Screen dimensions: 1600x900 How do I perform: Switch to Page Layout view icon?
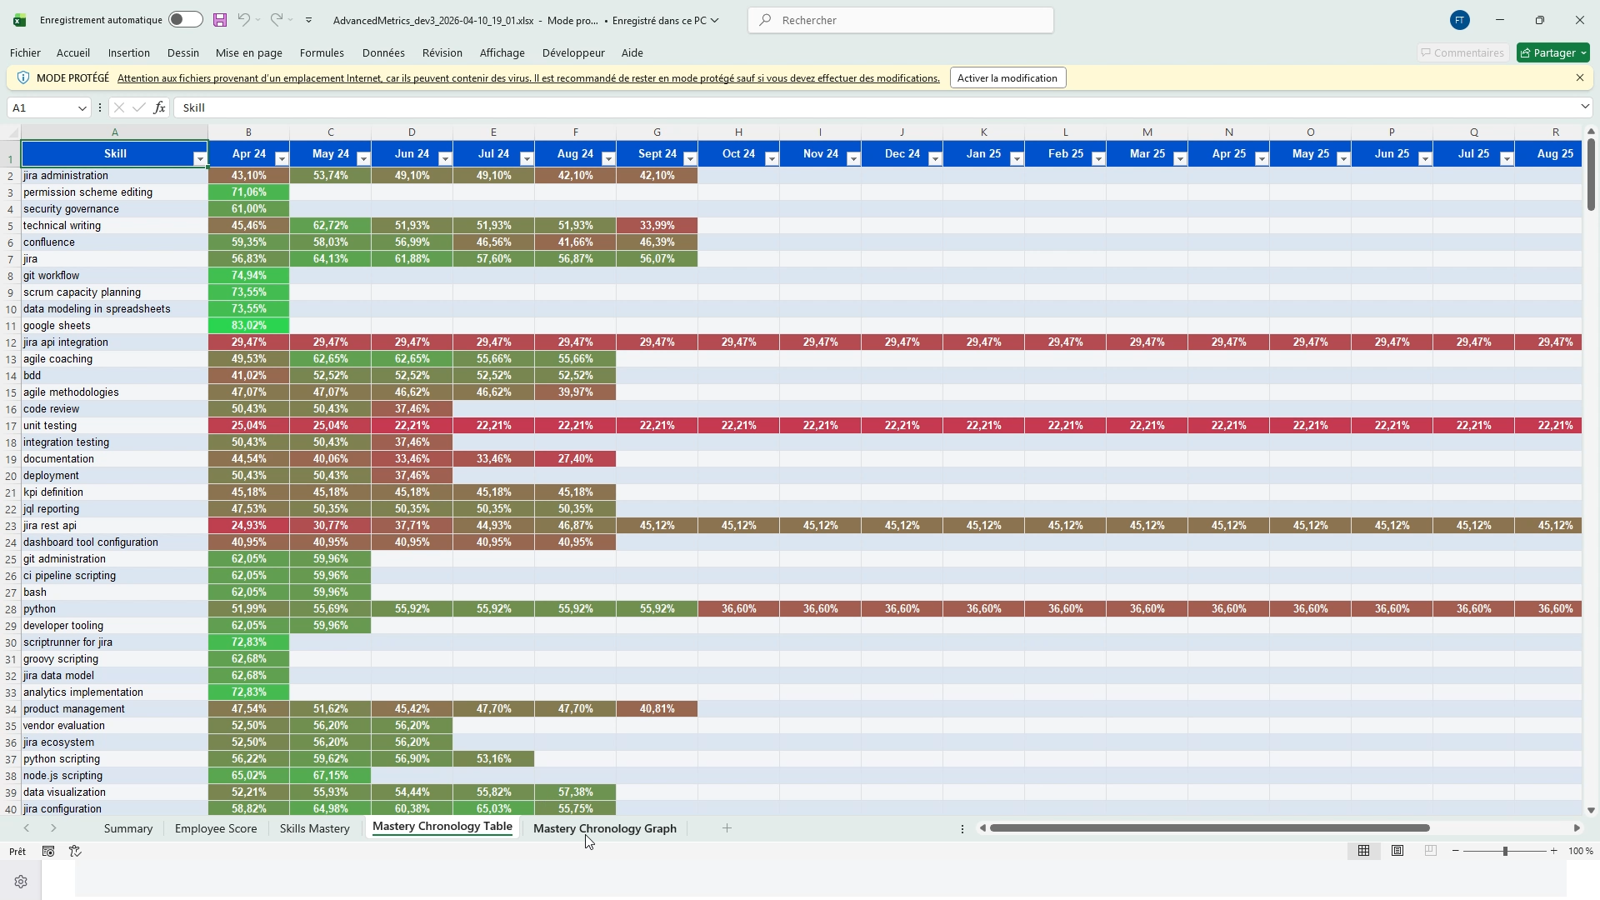[1396, 851]
